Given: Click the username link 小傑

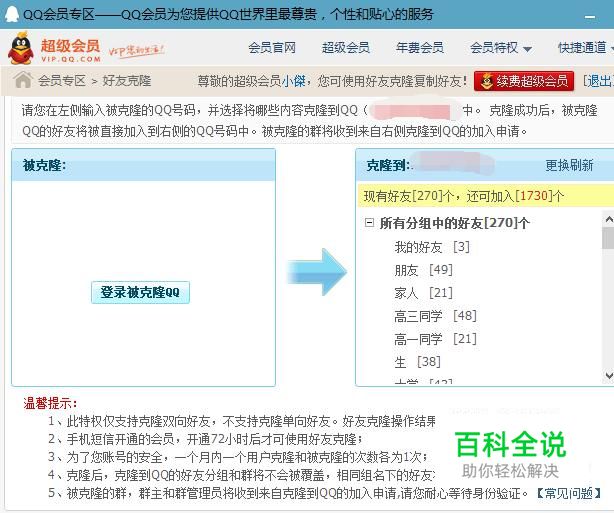Looking at the screenshot, I should [x=293, y=81].
